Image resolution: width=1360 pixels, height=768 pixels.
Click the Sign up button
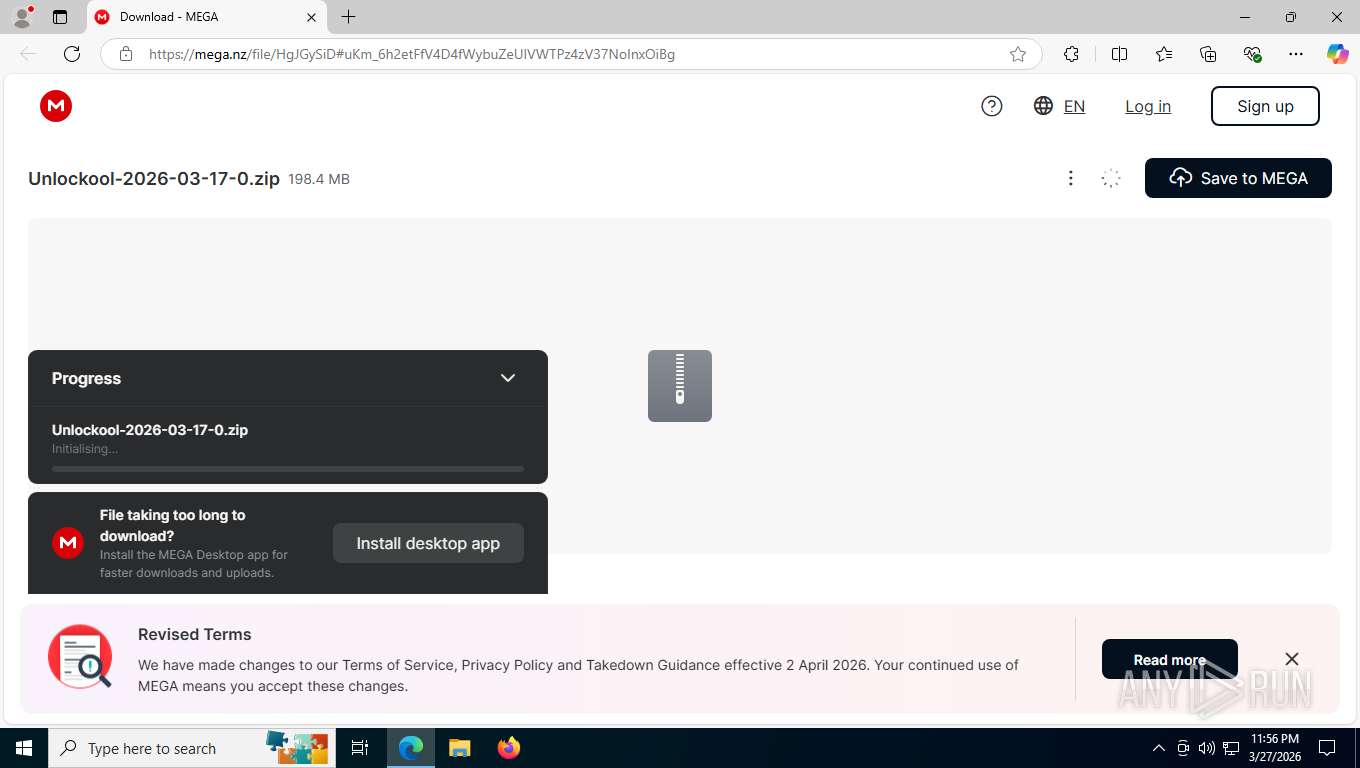tap(1265, 106)
